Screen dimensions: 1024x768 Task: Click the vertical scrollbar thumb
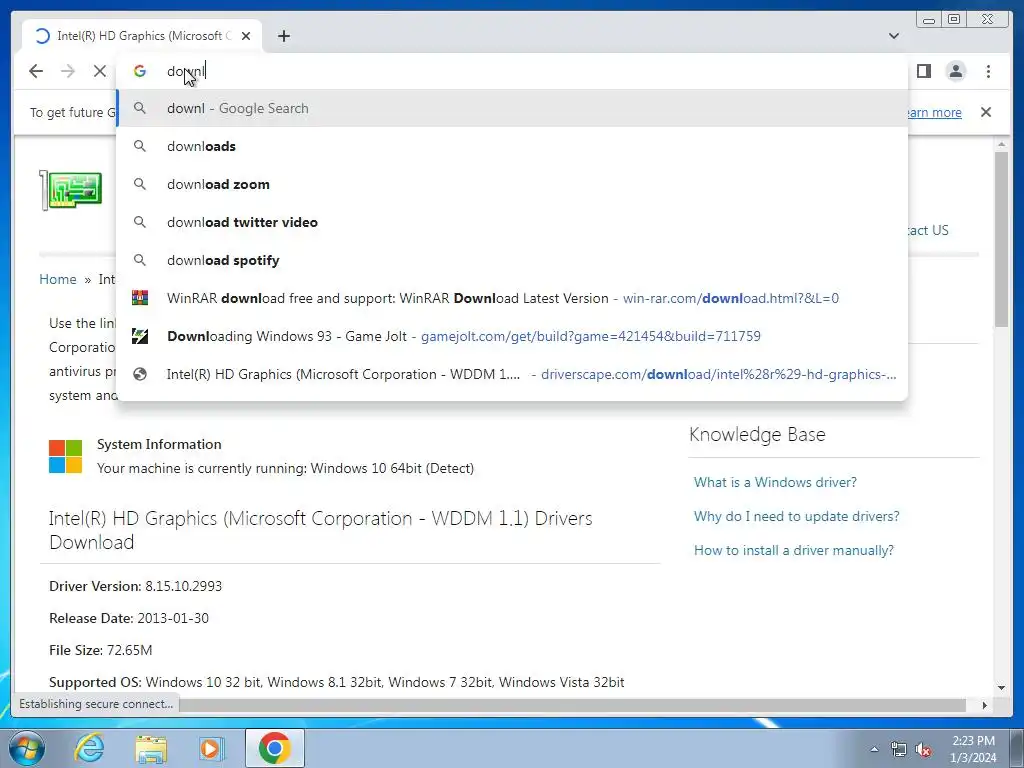pyautogui.click(x=1002, y=239)
